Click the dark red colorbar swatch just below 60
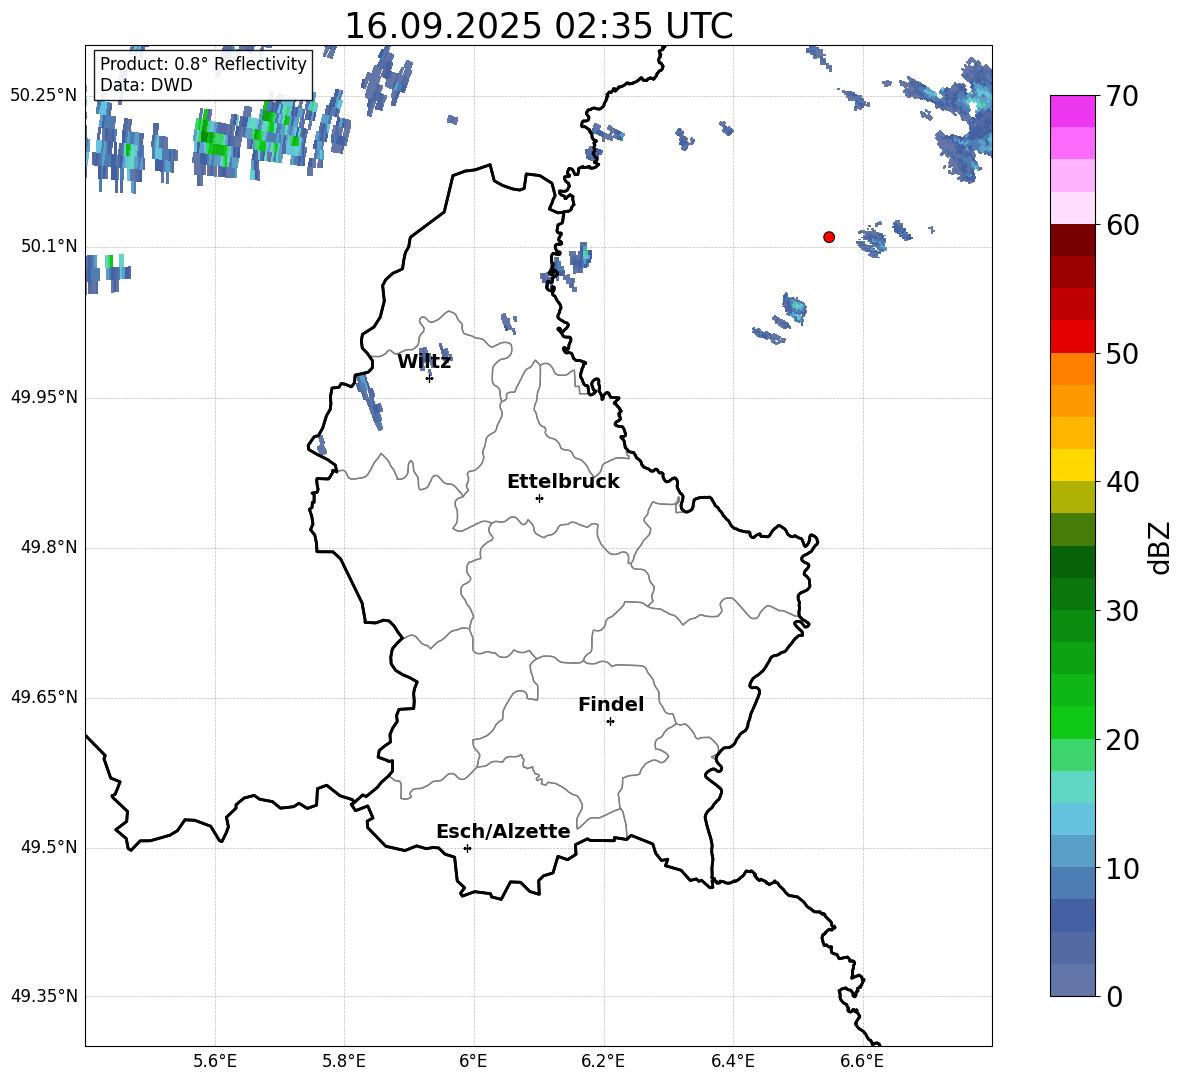 tap(1073, 240)
